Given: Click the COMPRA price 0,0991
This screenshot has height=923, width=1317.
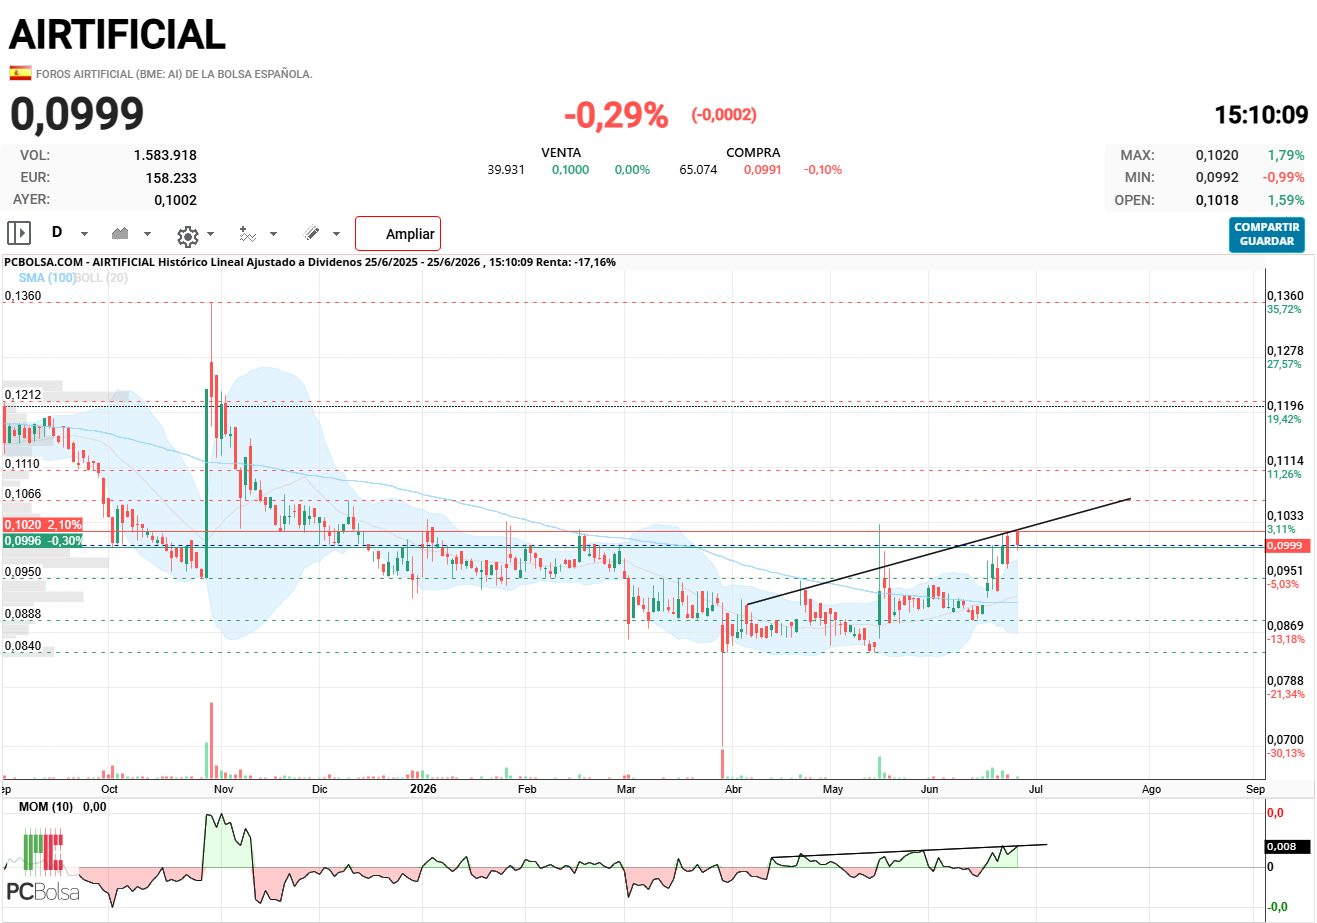Looking at the screenshot, I should coord(762,170).
